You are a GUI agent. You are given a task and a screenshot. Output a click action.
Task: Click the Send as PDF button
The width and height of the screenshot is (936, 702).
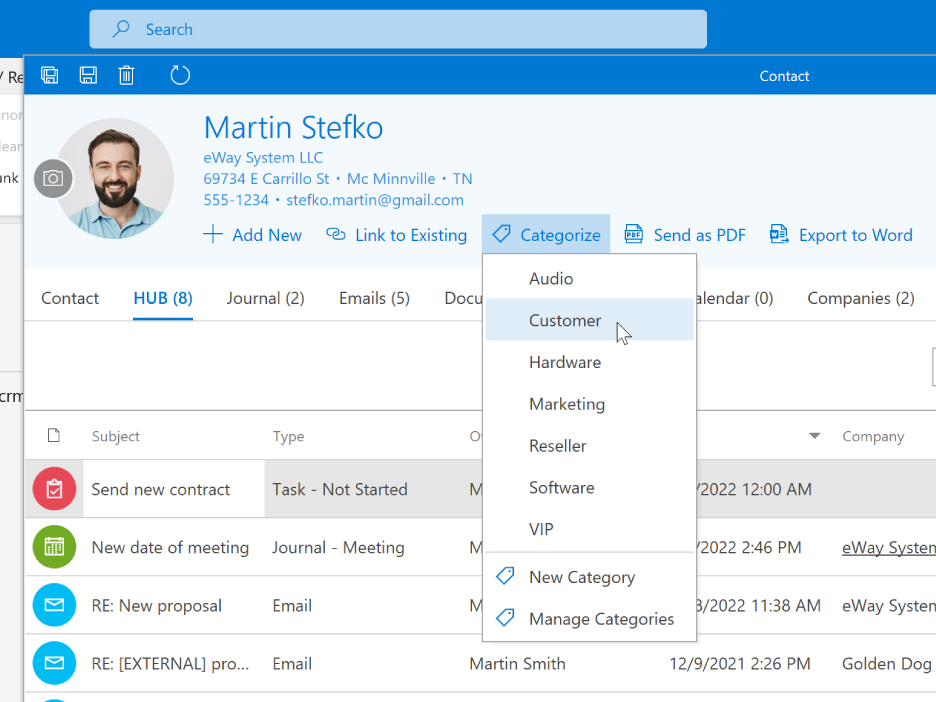(685, 235)
